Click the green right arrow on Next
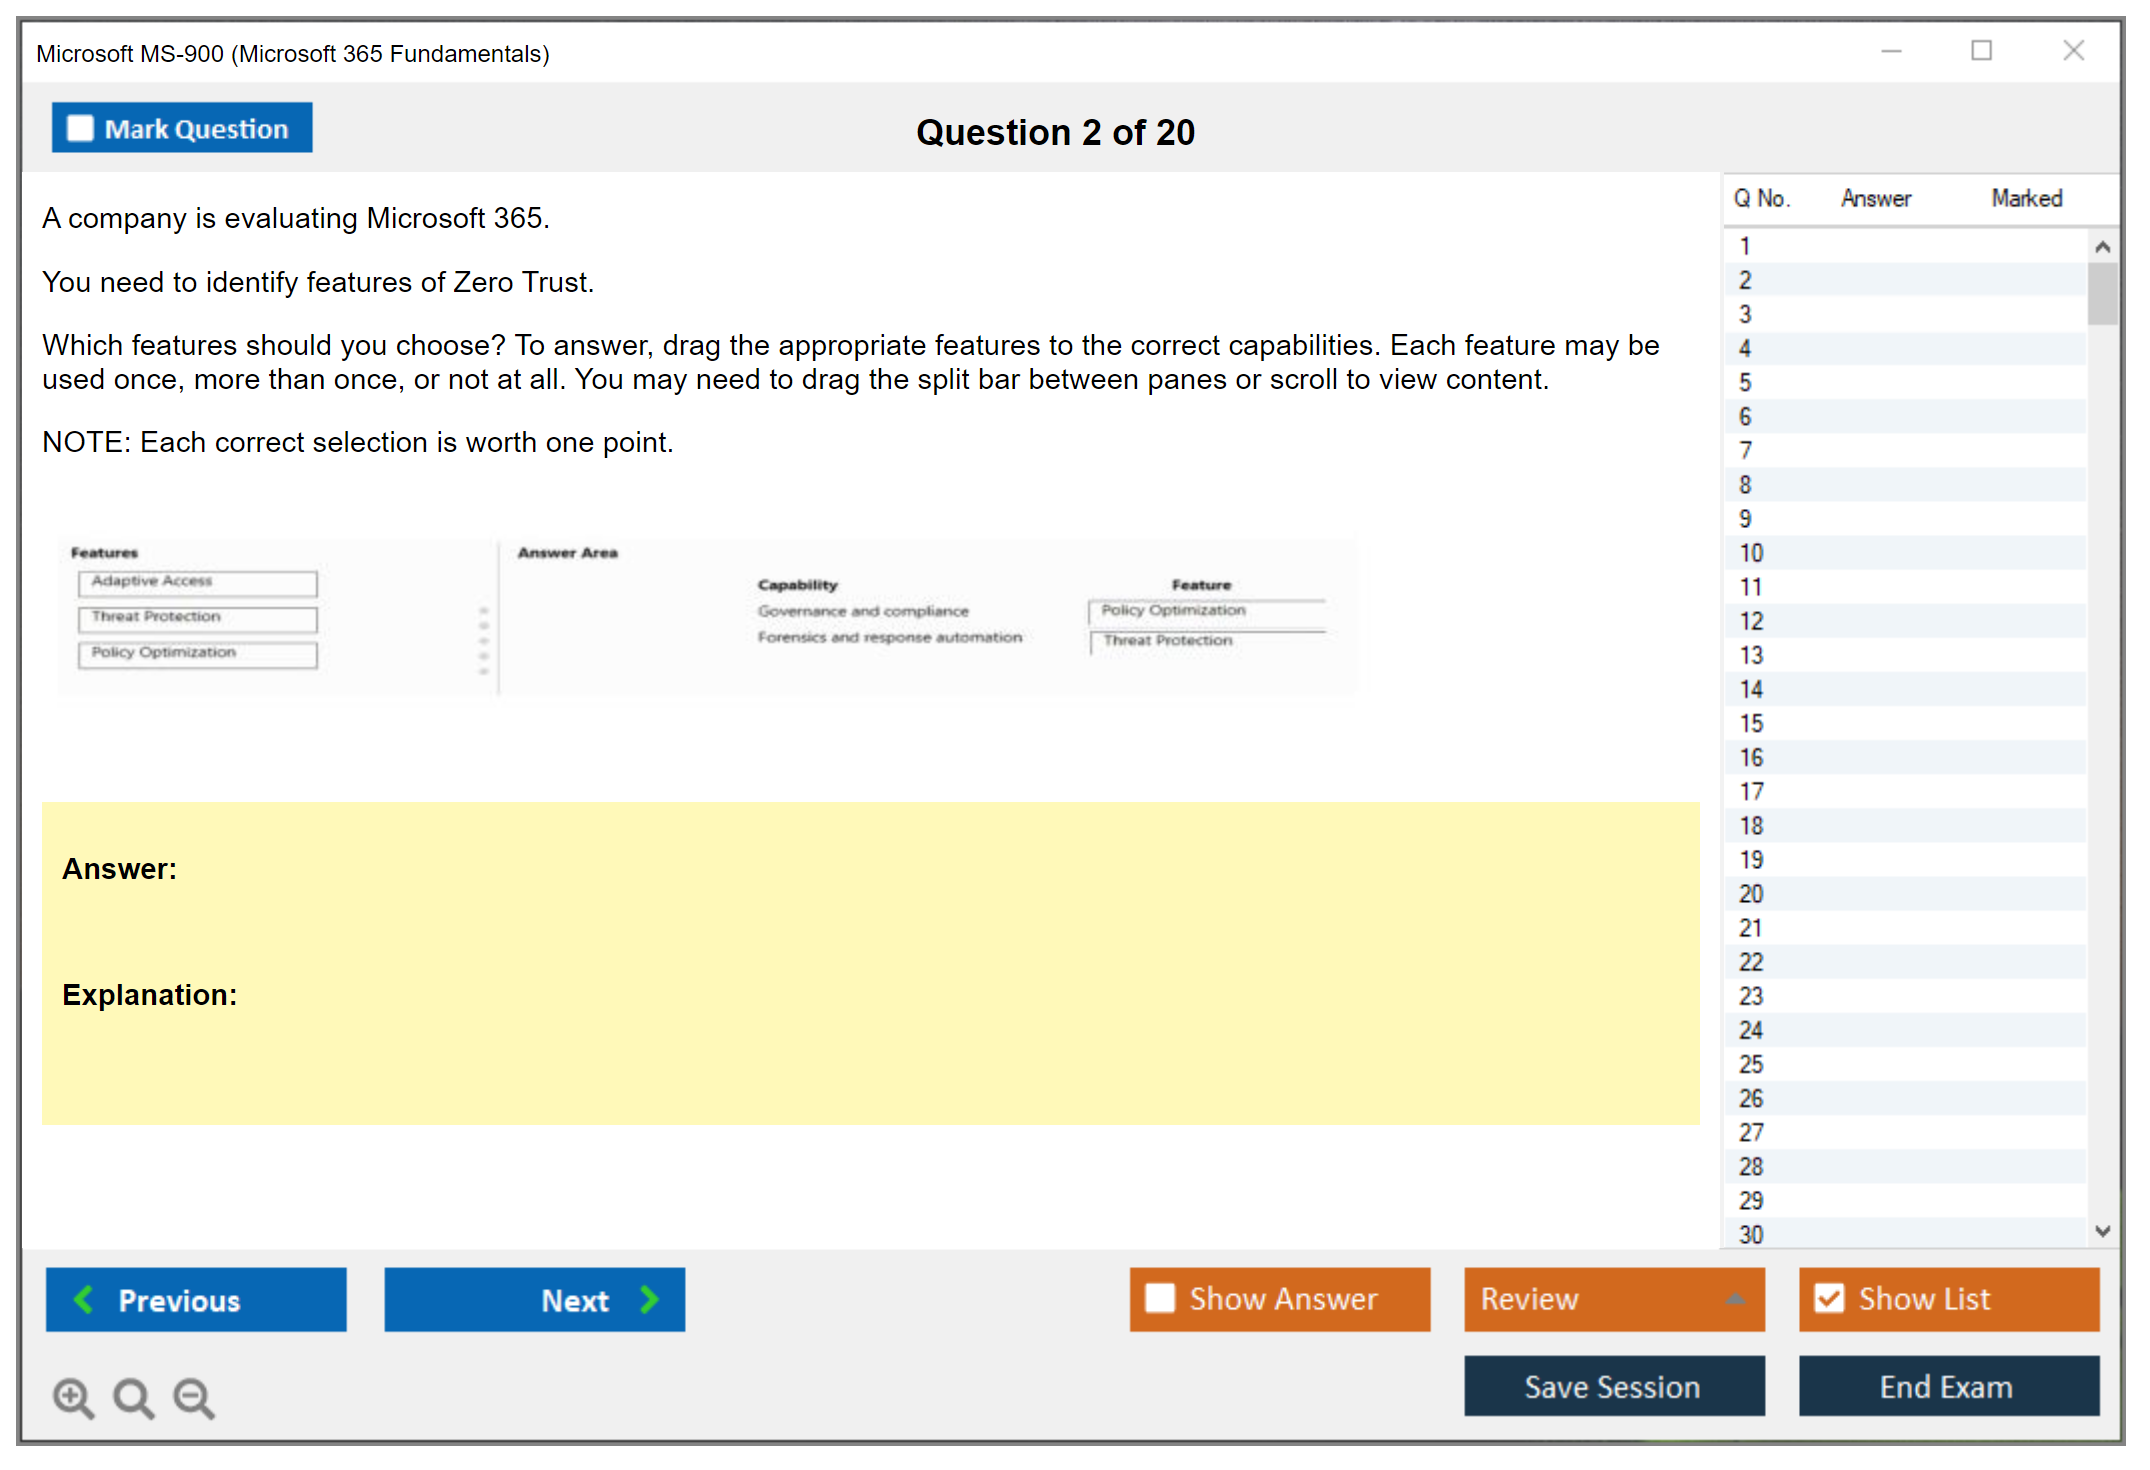The image size is (2150, 1470). click(649, 1299)
